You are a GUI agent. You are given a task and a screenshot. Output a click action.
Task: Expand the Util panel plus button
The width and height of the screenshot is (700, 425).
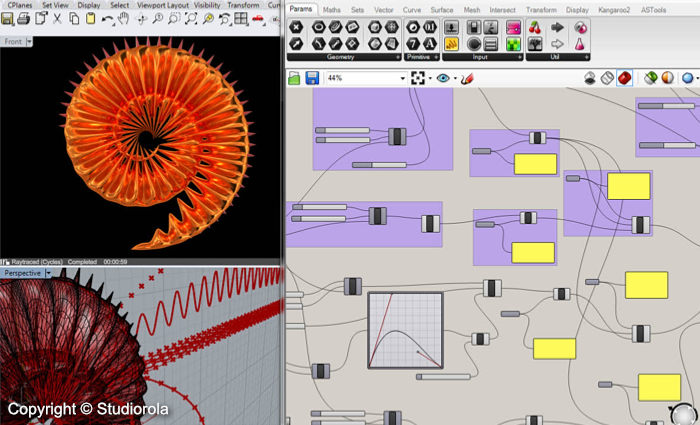[587, 58]
